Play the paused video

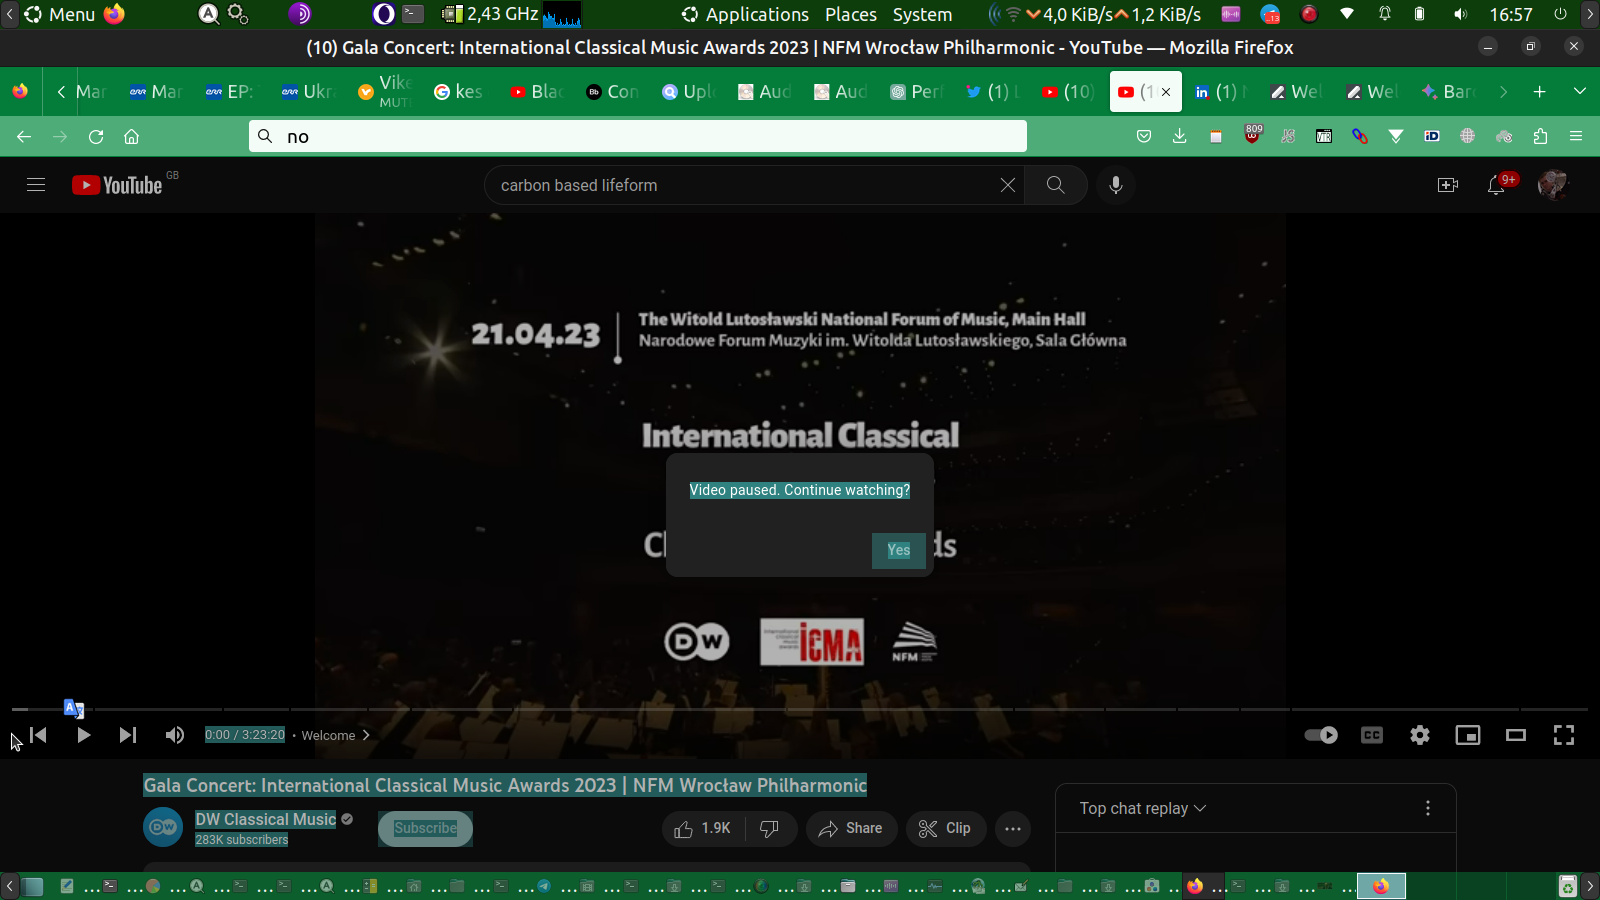pyautogui.click(x=84, y=735)
